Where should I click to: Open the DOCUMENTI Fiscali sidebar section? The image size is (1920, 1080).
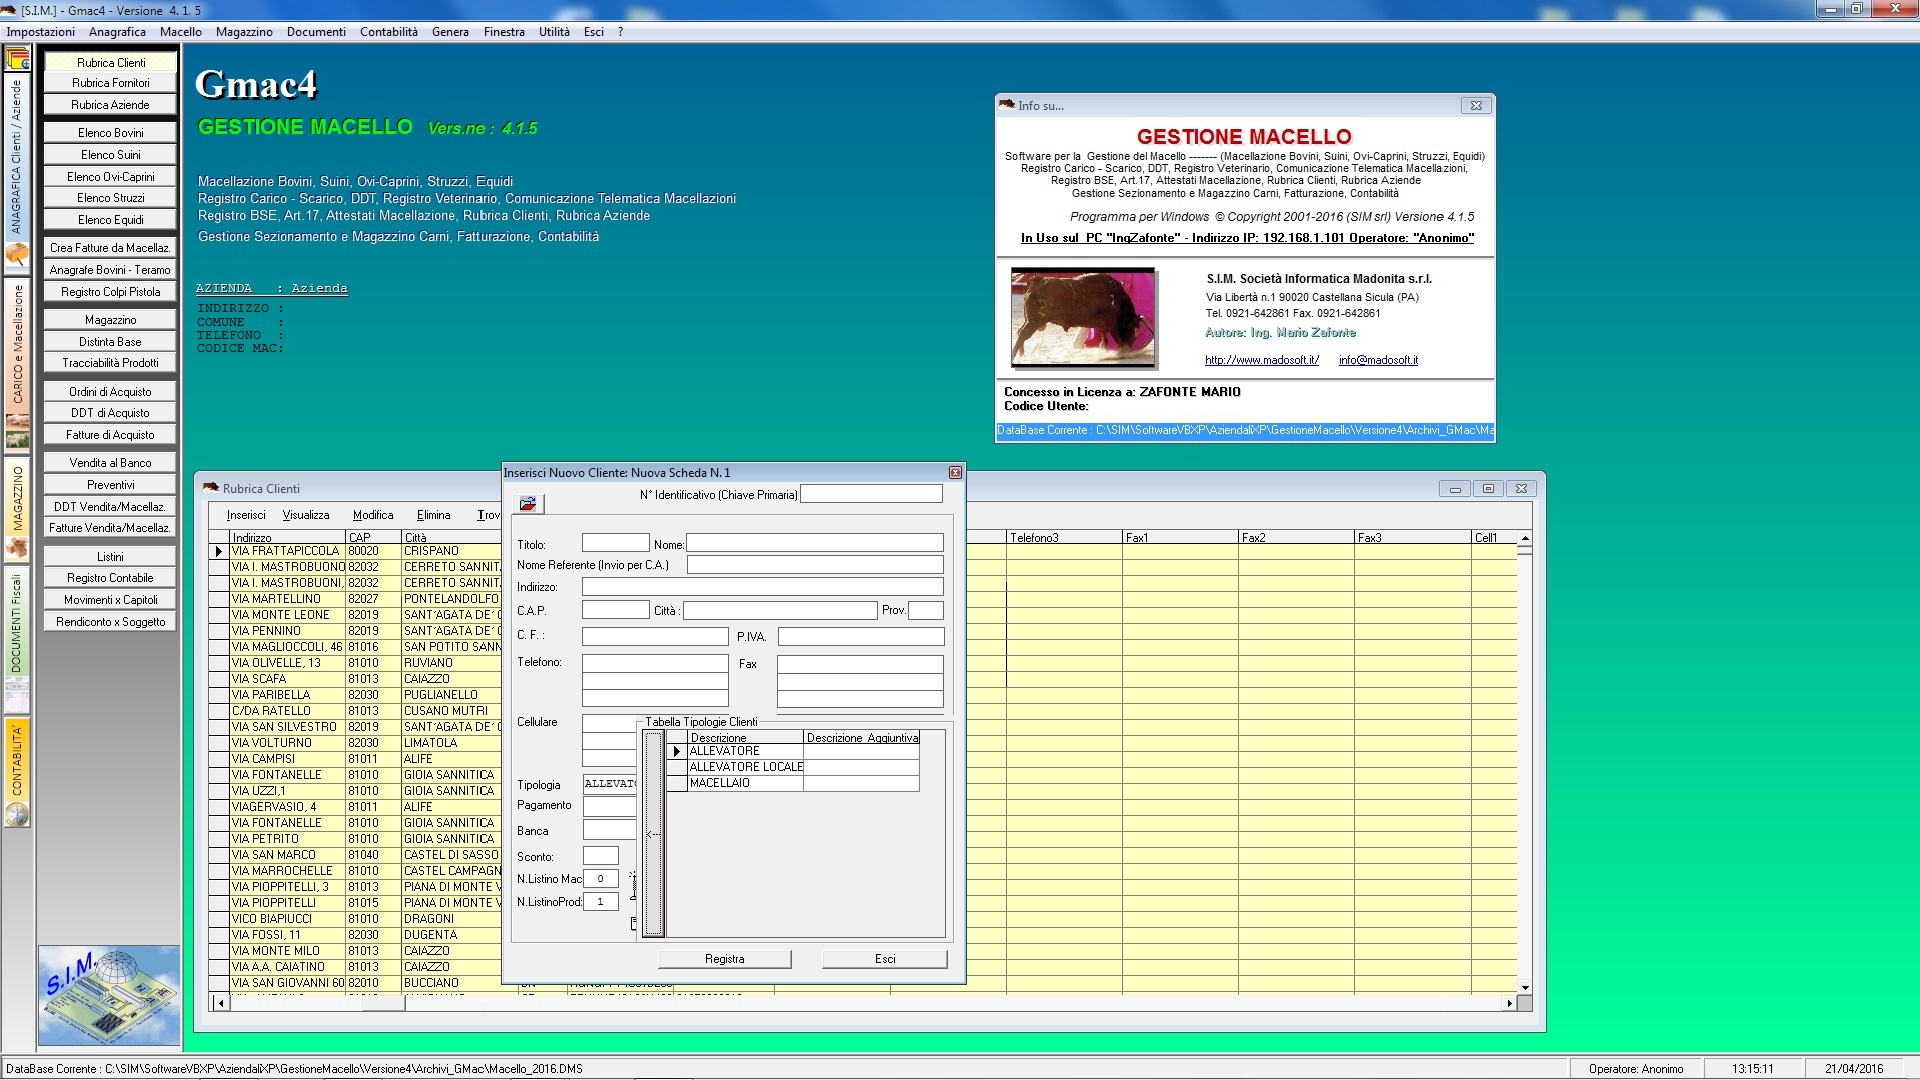tap(17, 623)
